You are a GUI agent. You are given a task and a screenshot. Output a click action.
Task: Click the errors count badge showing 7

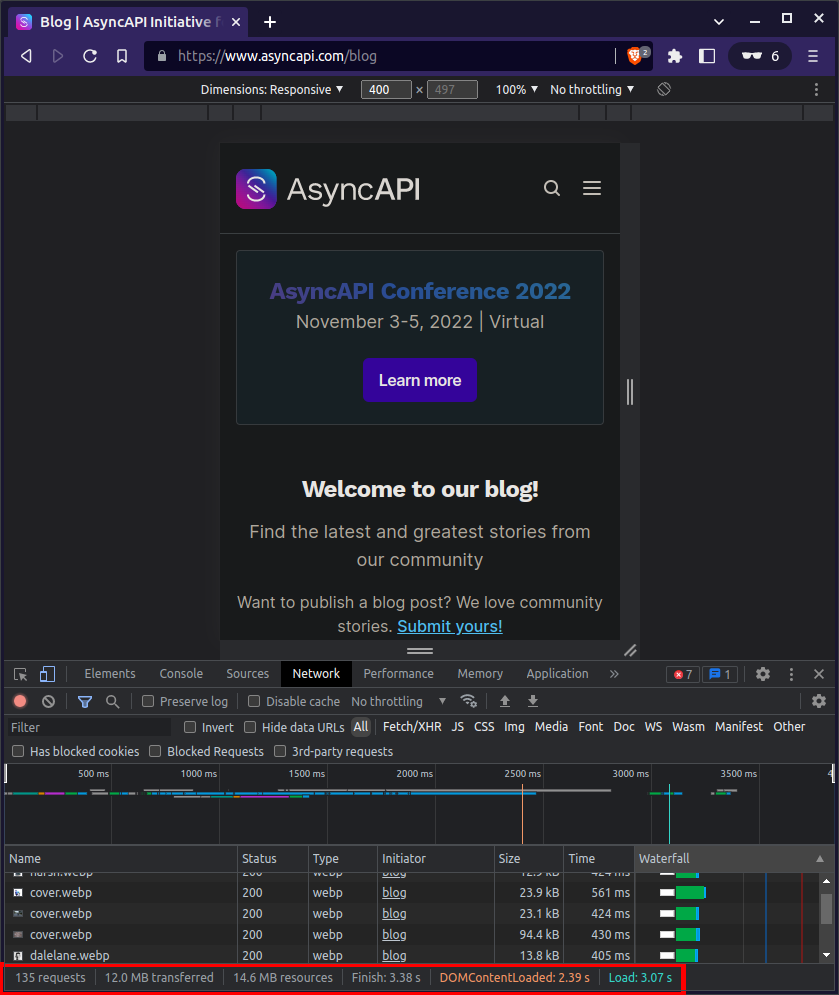pyautogui.click(x=683, y=674)
